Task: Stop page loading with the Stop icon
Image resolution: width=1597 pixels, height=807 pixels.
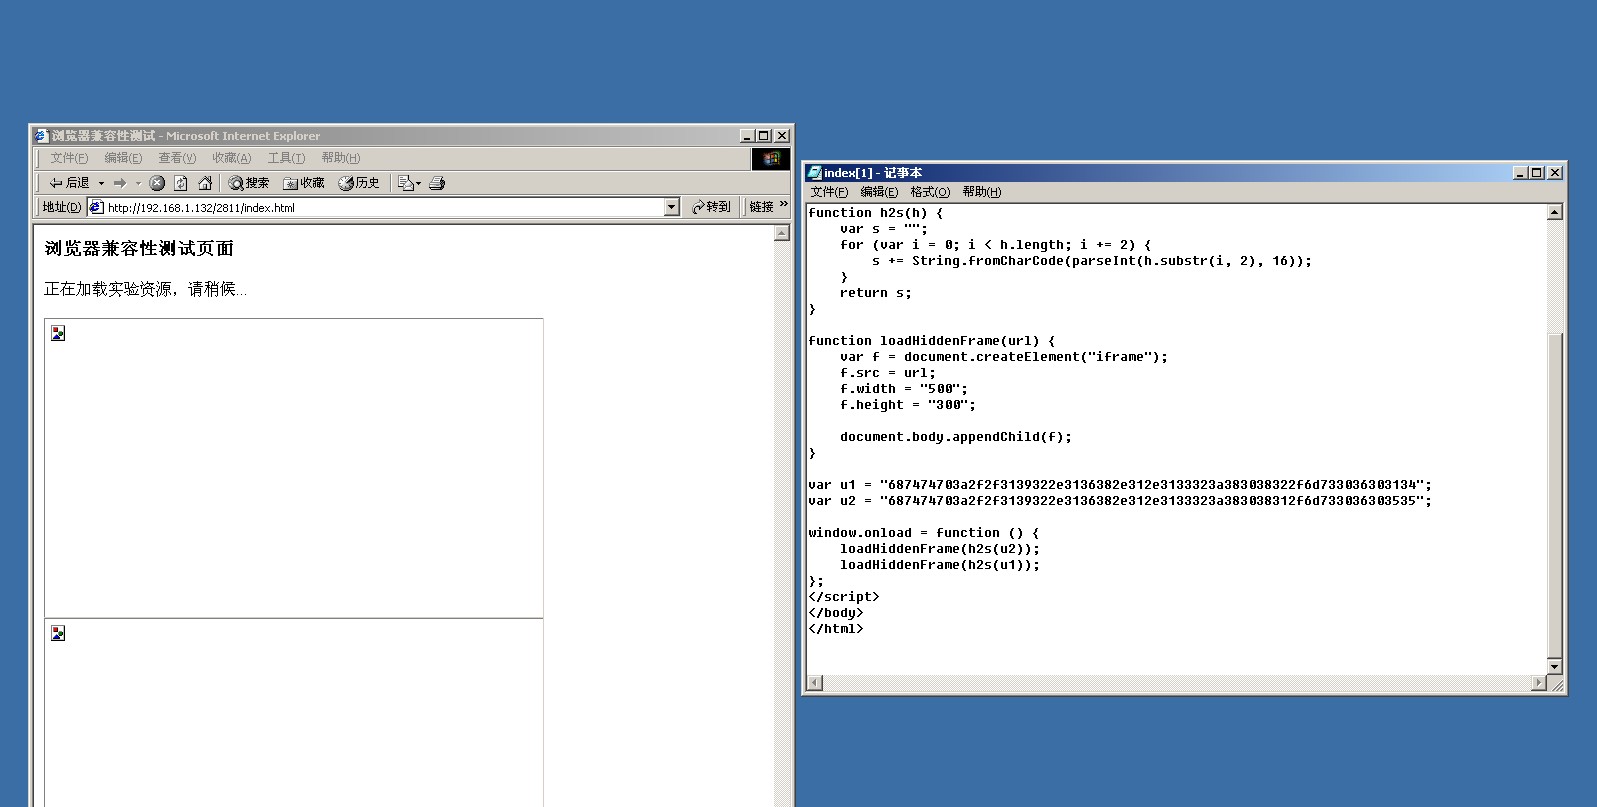Action: pos(157,183)
